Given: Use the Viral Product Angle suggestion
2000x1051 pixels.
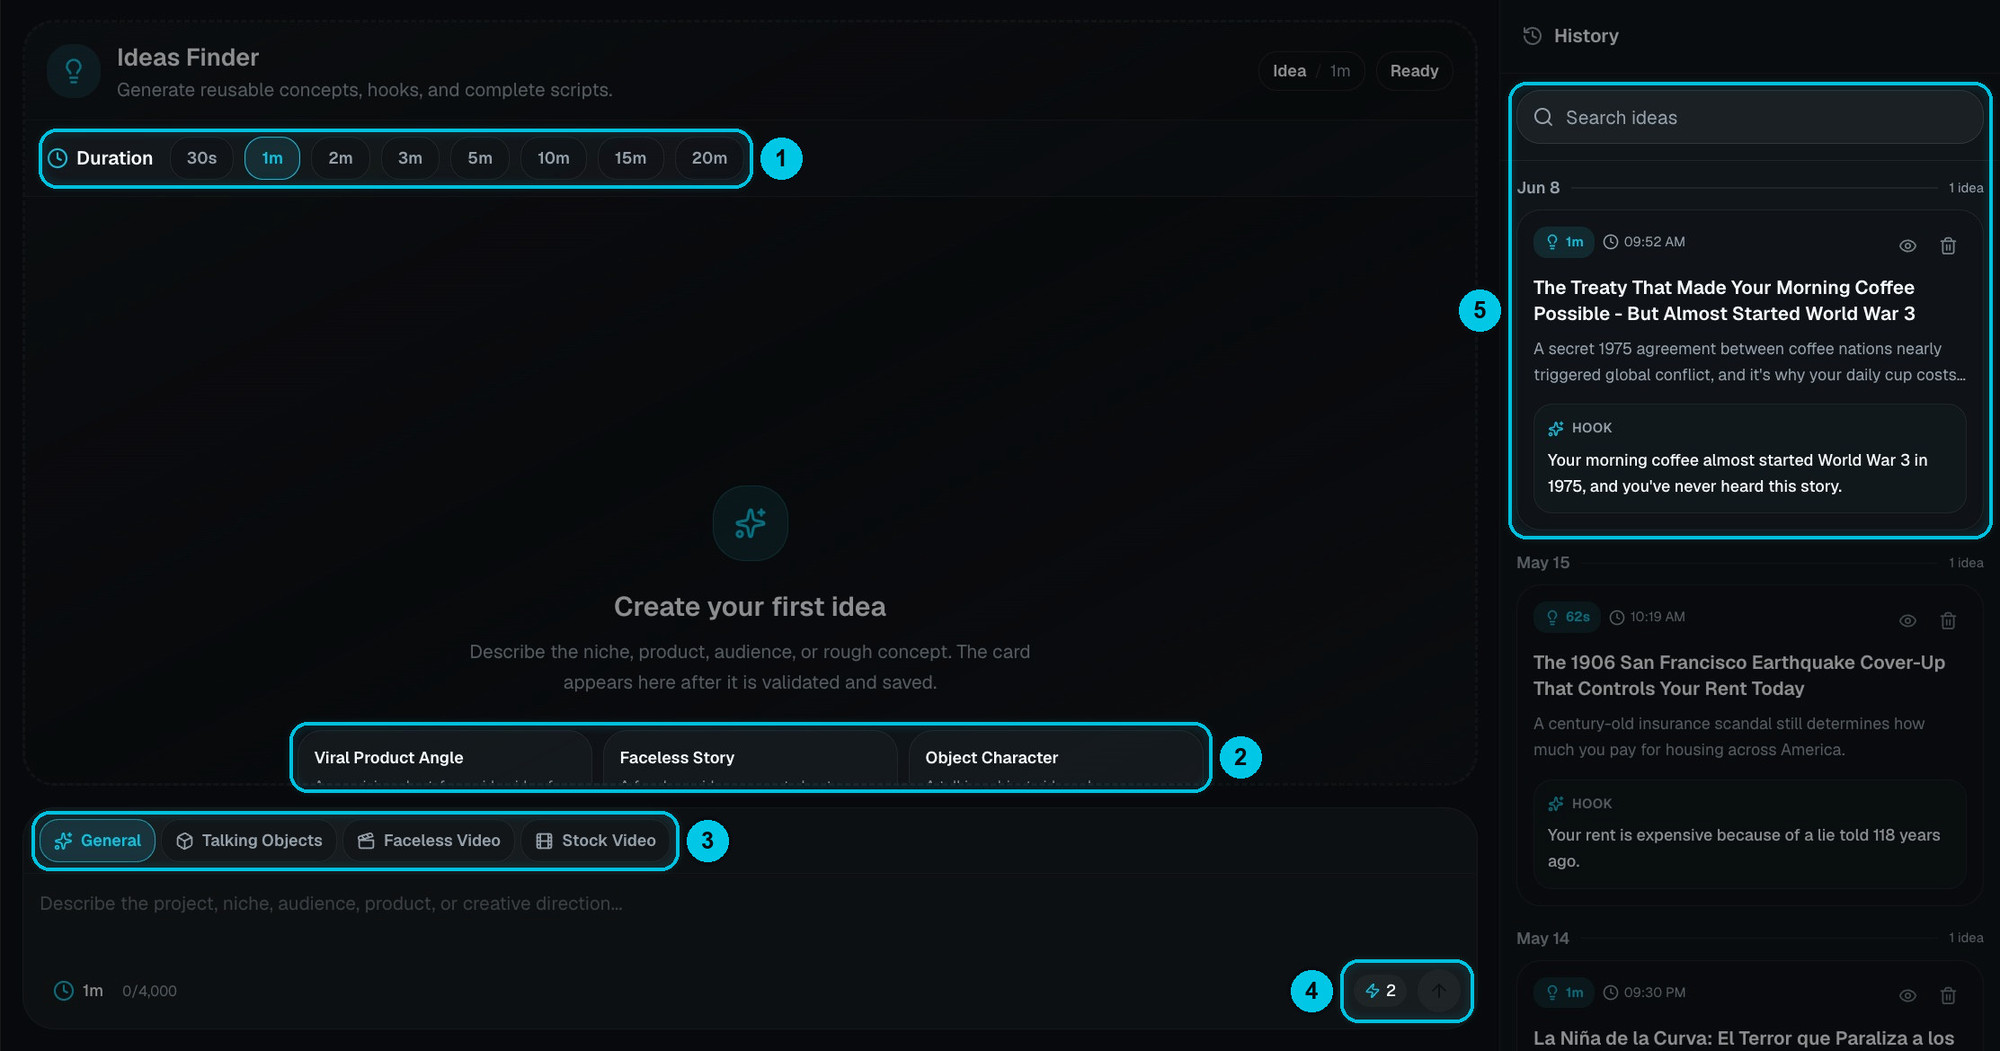Looking at the screenshot, I should point(445,758).
